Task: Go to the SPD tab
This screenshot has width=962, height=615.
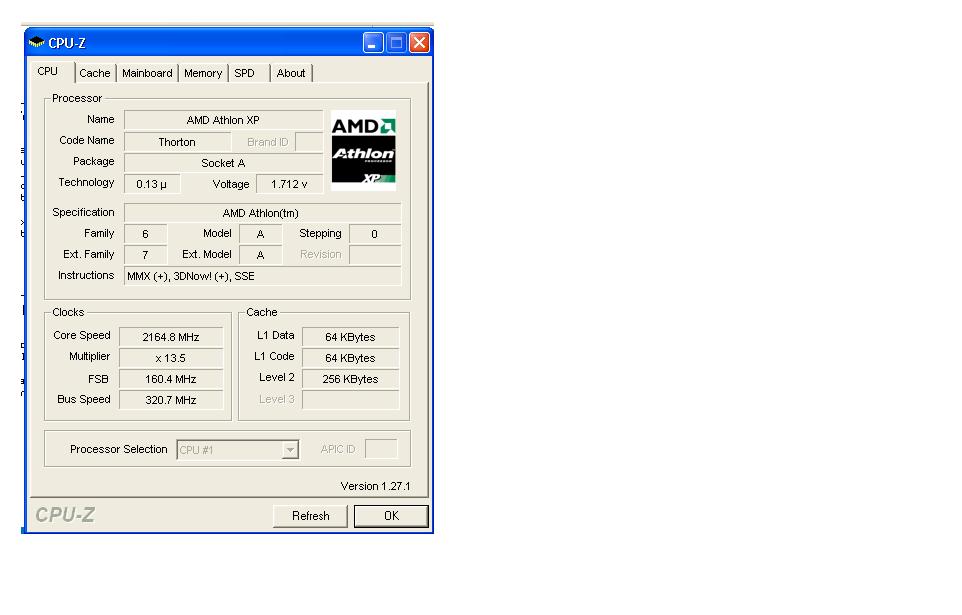Action: tap(245, 73)
